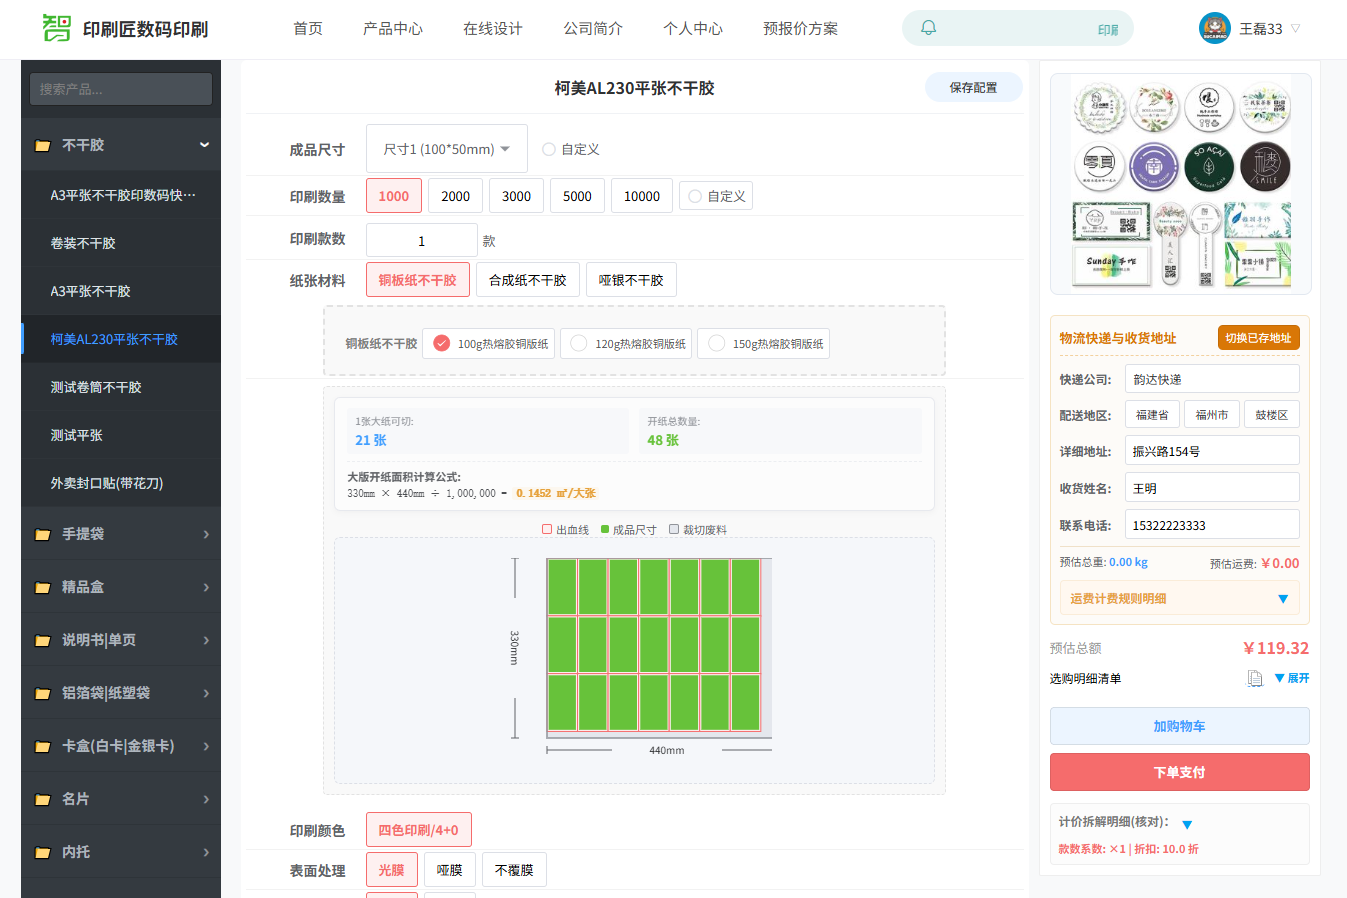
Task: Click the folder icon beside 不干胶
Action: pos(43,146)
